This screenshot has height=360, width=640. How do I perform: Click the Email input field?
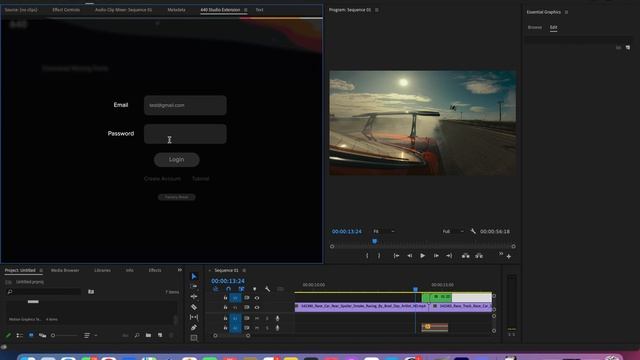pos(185,105)
